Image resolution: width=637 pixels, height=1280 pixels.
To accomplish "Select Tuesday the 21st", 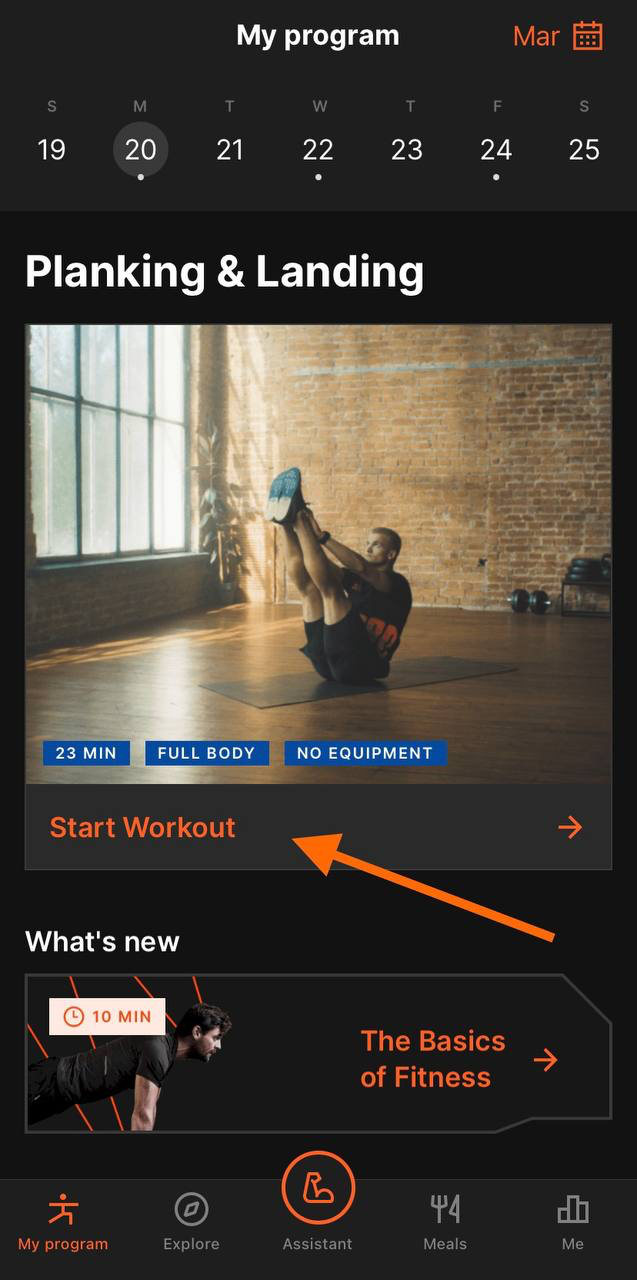I will click(230, 150).
